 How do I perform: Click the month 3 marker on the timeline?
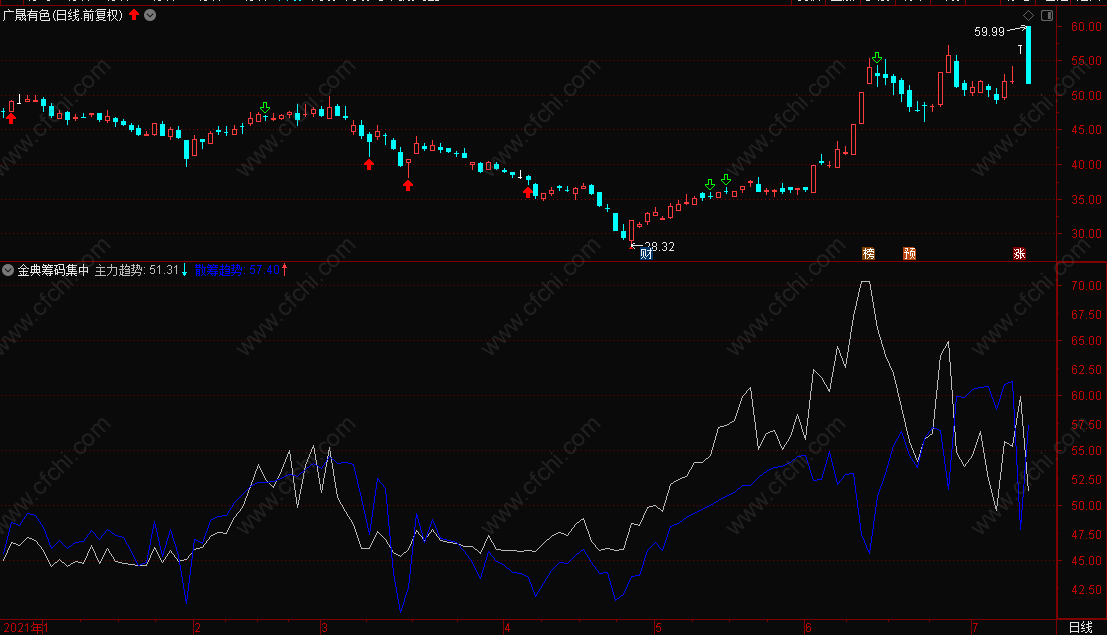[x=324, y=628]
